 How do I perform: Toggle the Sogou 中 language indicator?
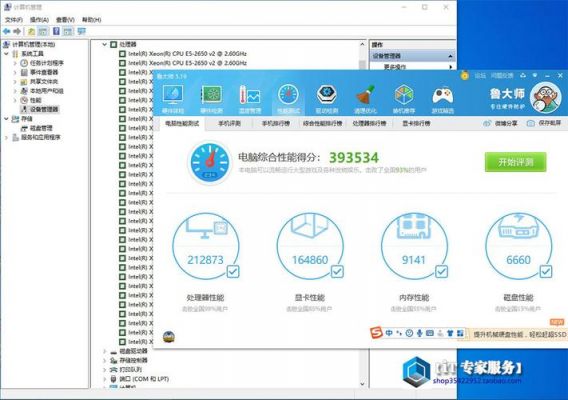click(x=389, y=333)
